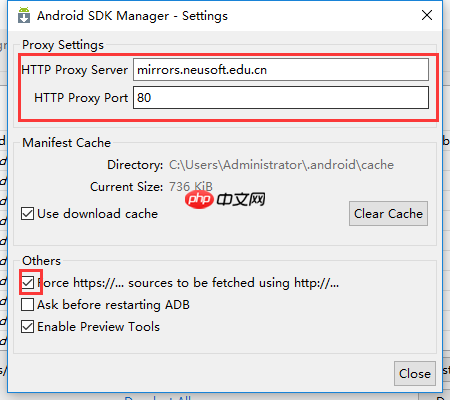Enable Ask before restarting ADB checkbox
The height and width of the screenshot is (400, 450).
[27, 305]
